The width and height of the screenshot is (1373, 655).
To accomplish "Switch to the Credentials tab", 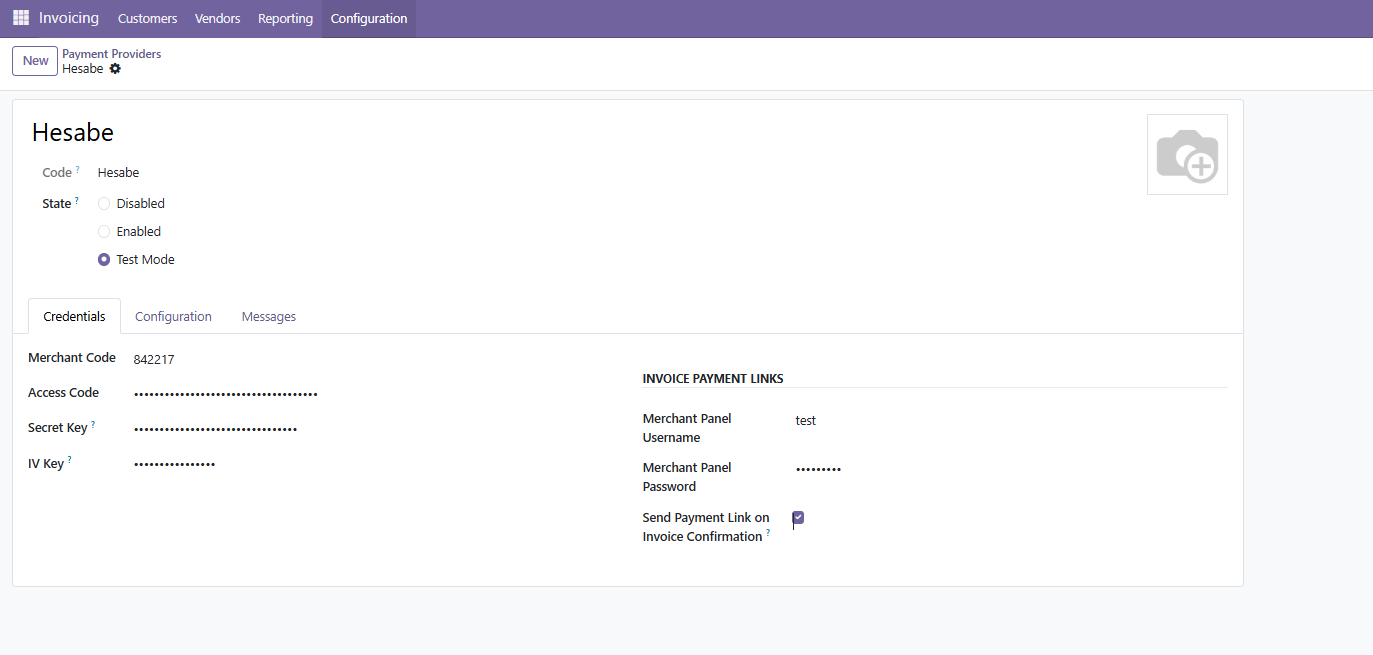I will 74,316.
